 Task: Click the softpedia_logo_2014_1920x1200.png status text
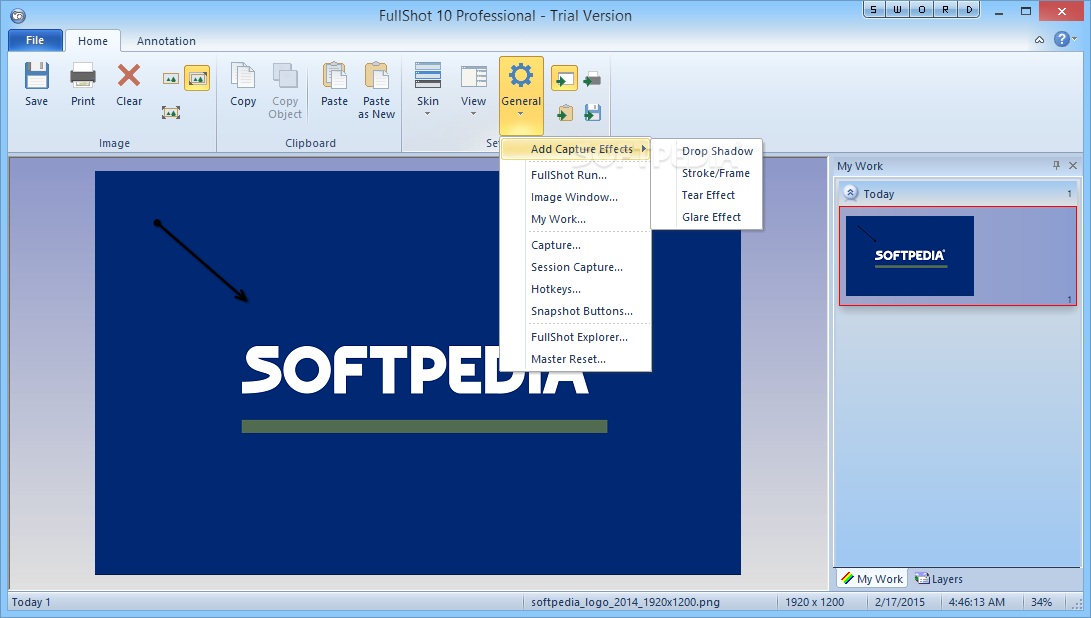coord(625,602)
